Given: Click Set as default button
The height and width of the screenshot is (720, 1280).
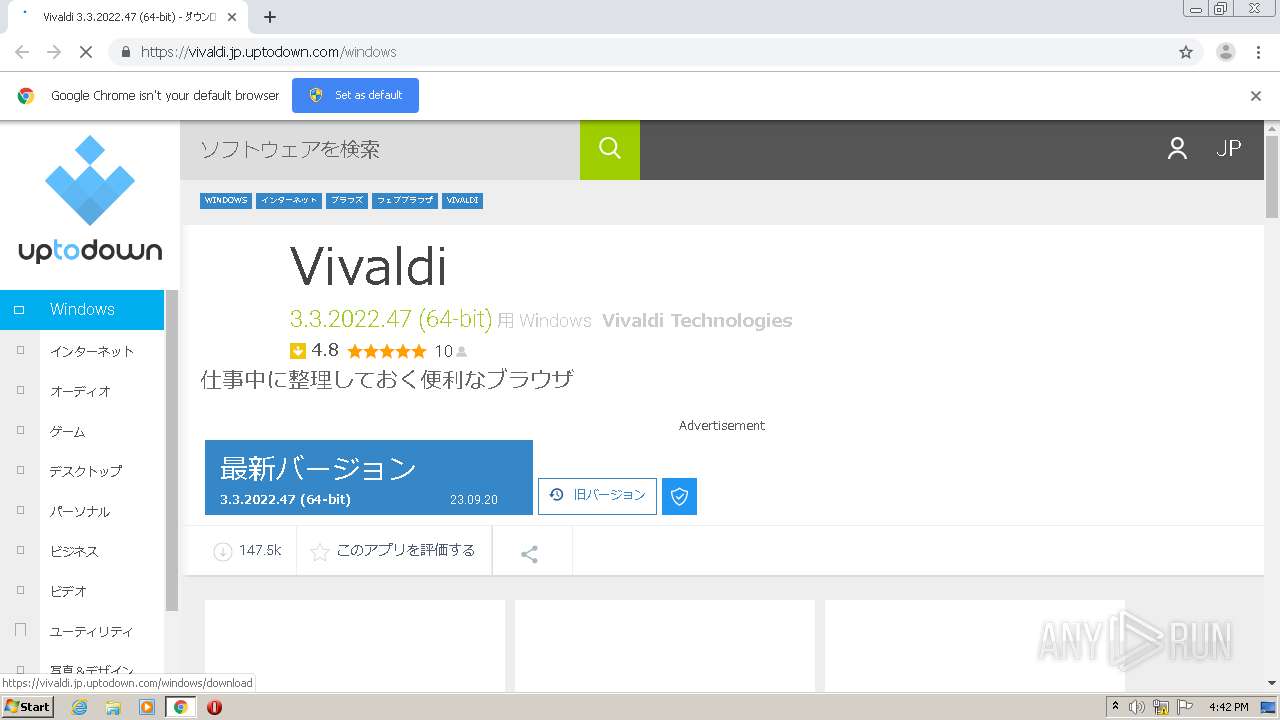Looking at the screenshot, I should point(355,95).
